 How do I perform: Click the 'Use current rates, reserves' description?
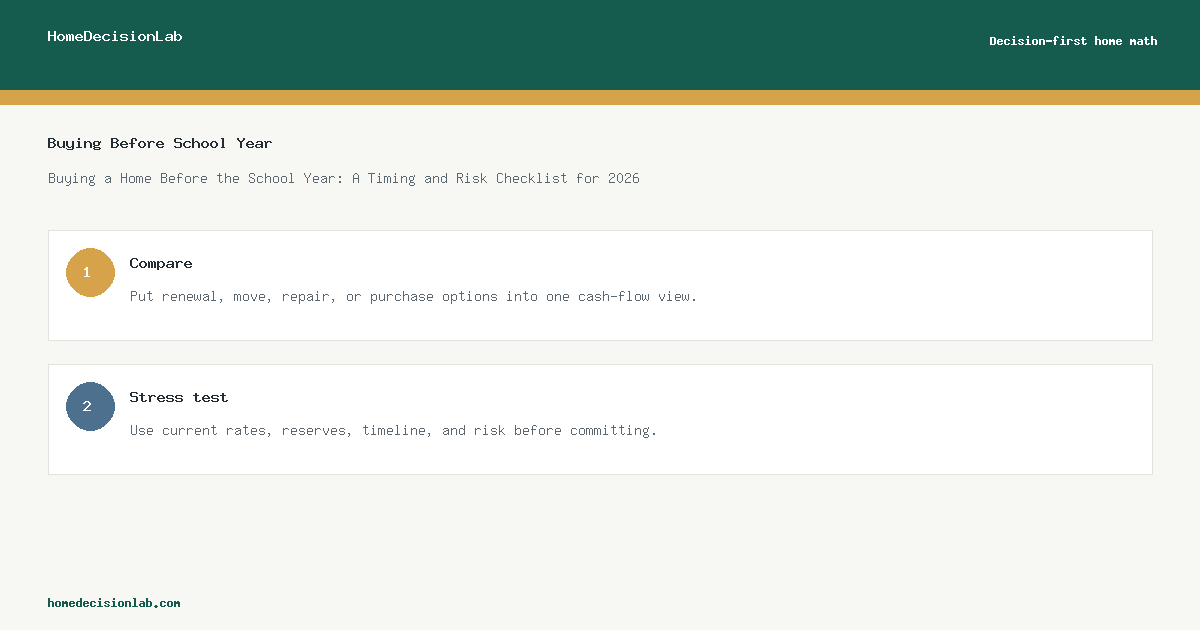tap(393, 430)
